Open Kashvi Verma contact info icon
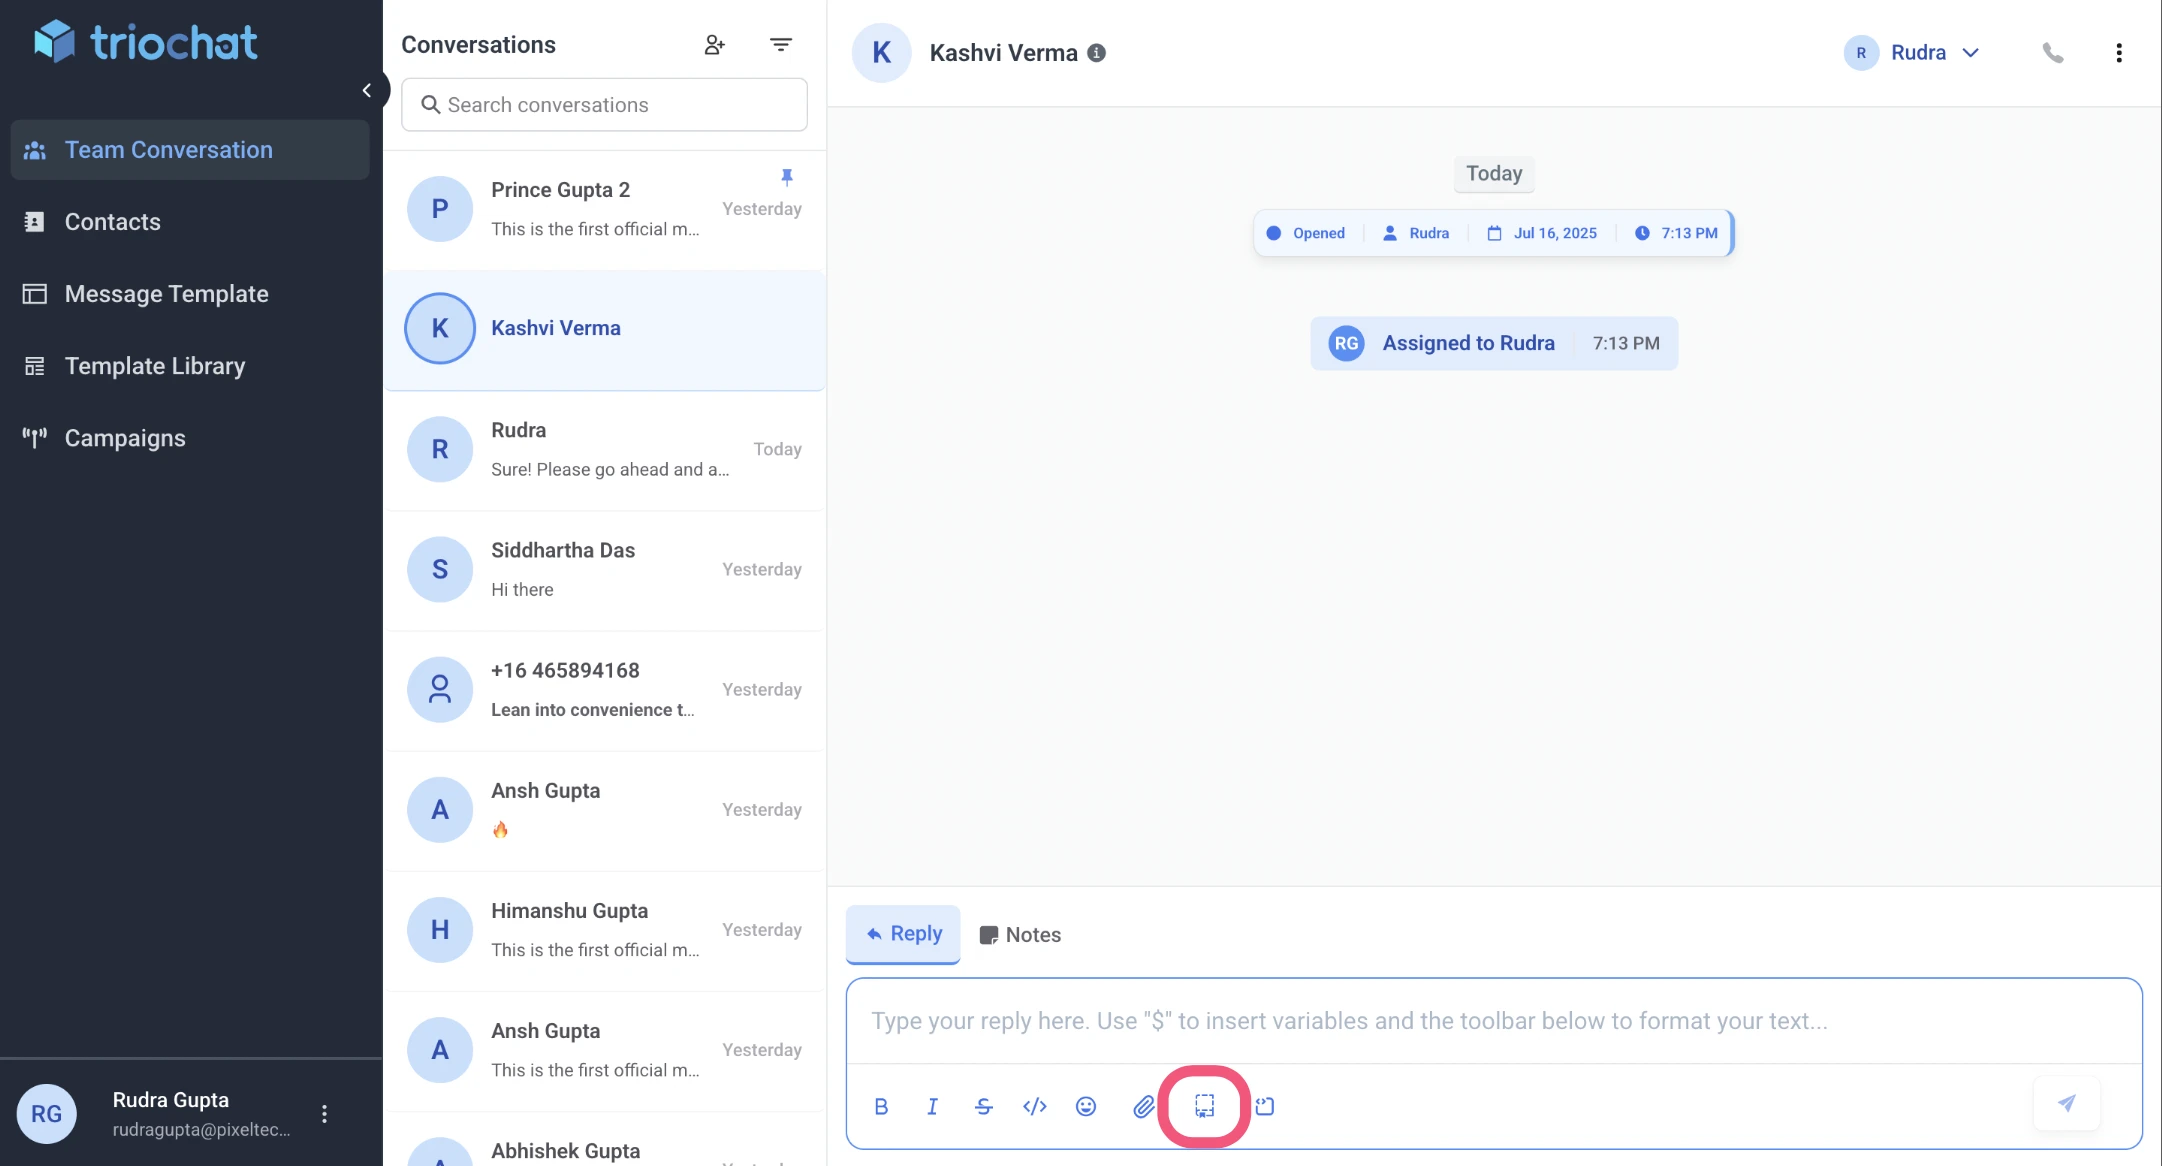 point(1096,53)
